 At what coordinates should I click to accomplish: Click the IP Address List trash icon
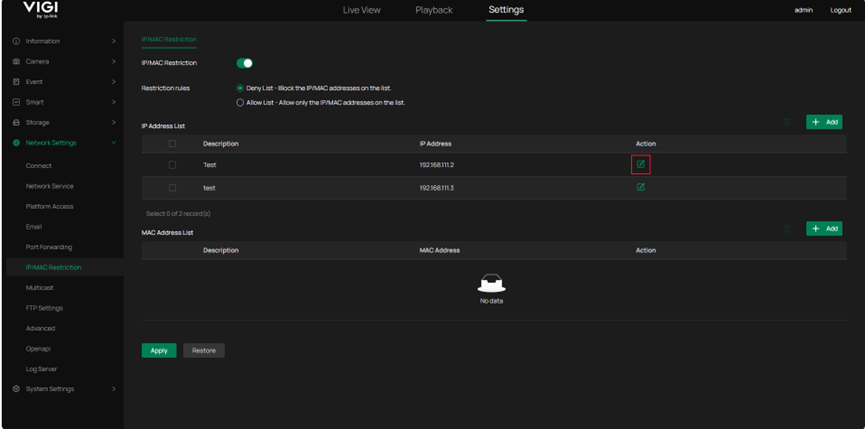point(787,122)
